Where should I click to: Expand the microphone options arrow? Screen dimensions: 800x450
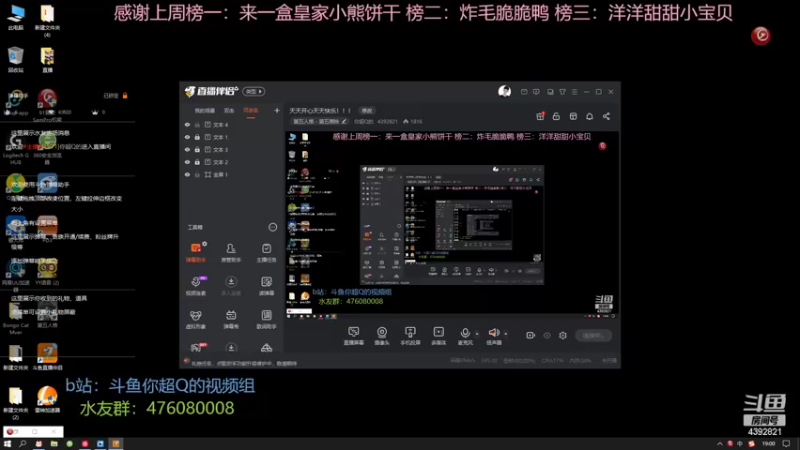(477, 334)
